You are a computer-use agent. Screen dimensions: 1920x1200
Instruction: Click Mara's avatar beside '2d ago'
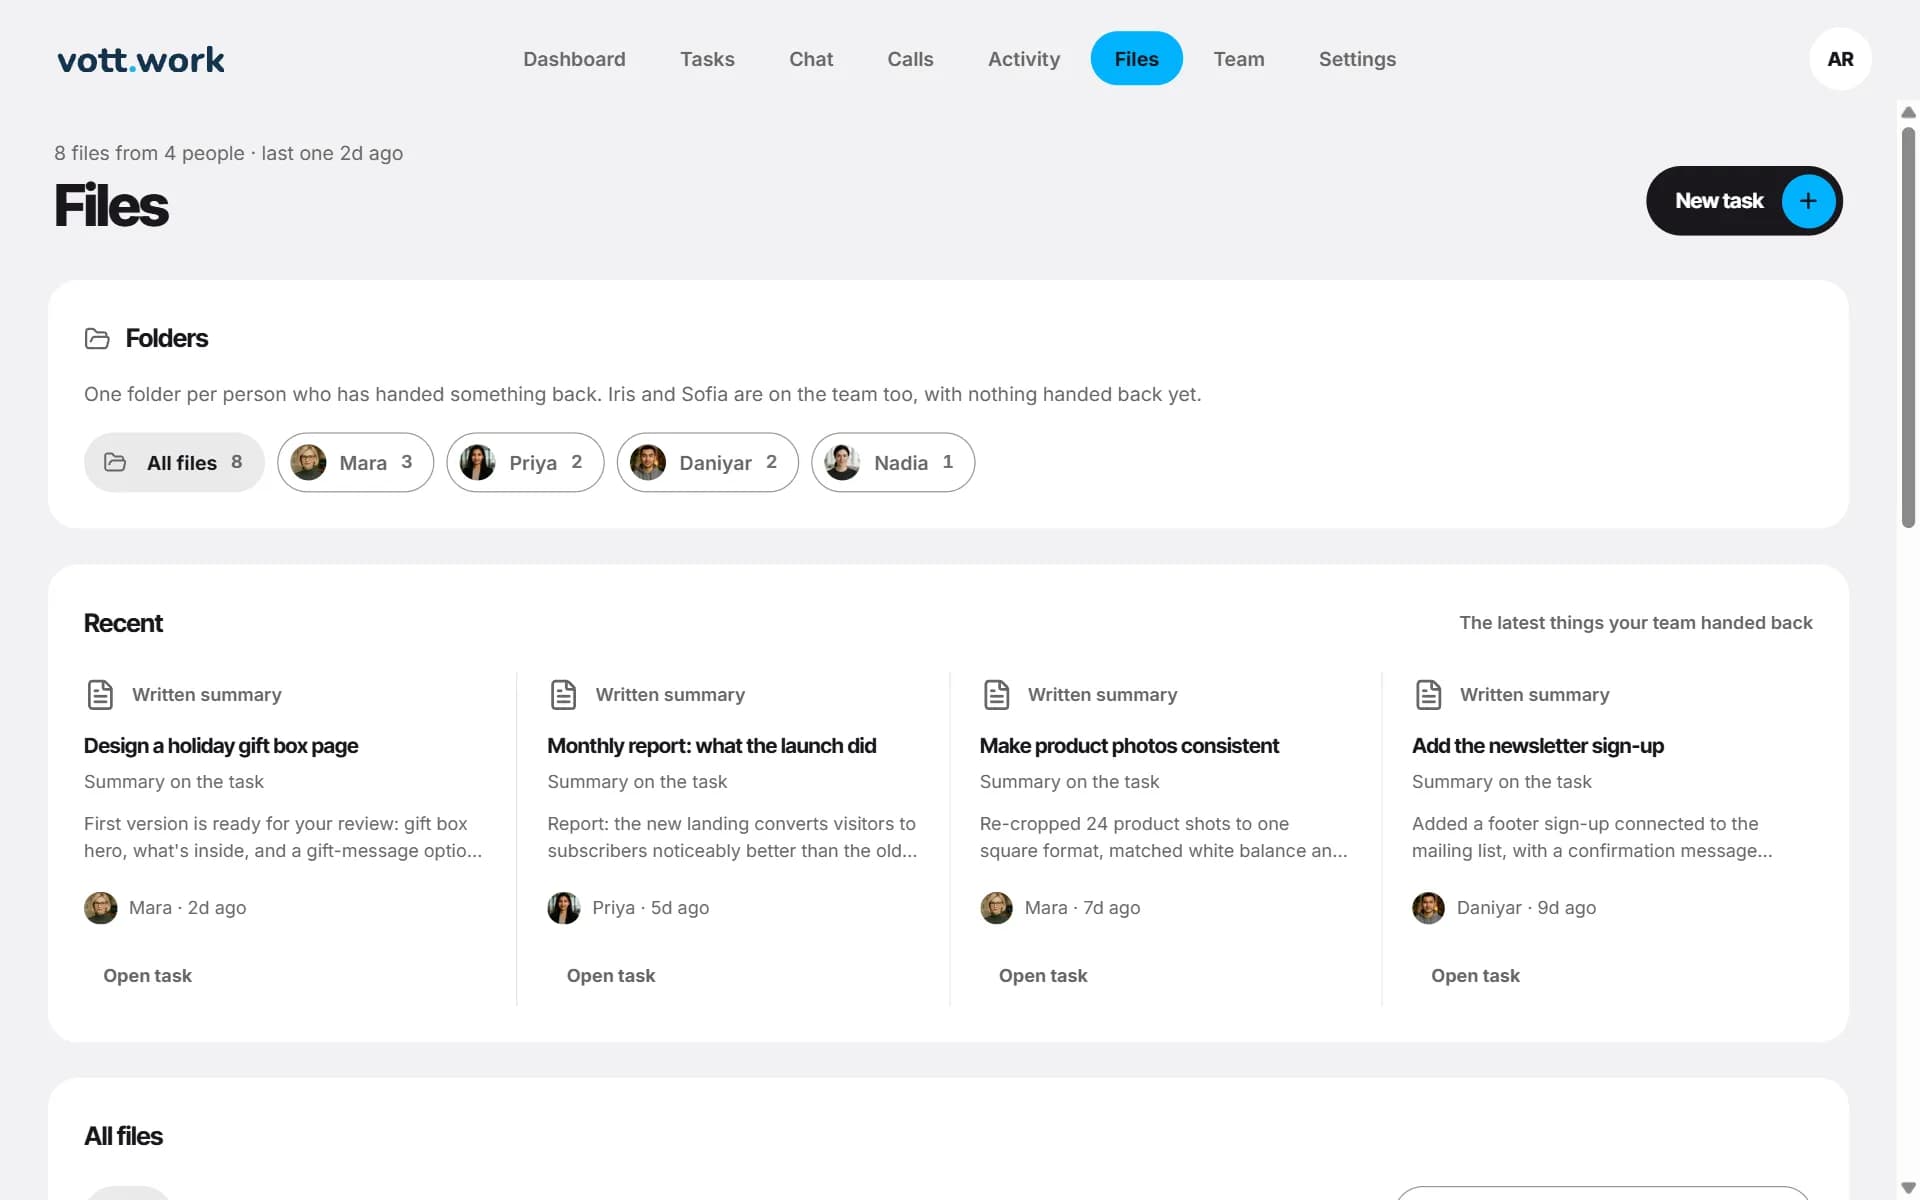pos(100,908)
